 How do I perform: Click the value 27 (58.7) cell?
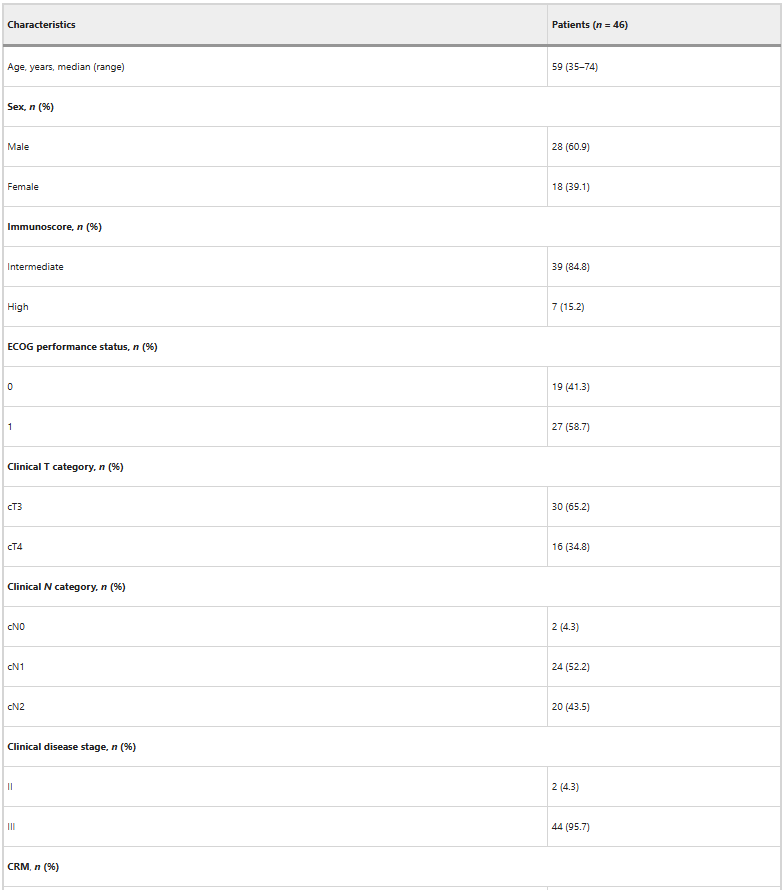571,427
